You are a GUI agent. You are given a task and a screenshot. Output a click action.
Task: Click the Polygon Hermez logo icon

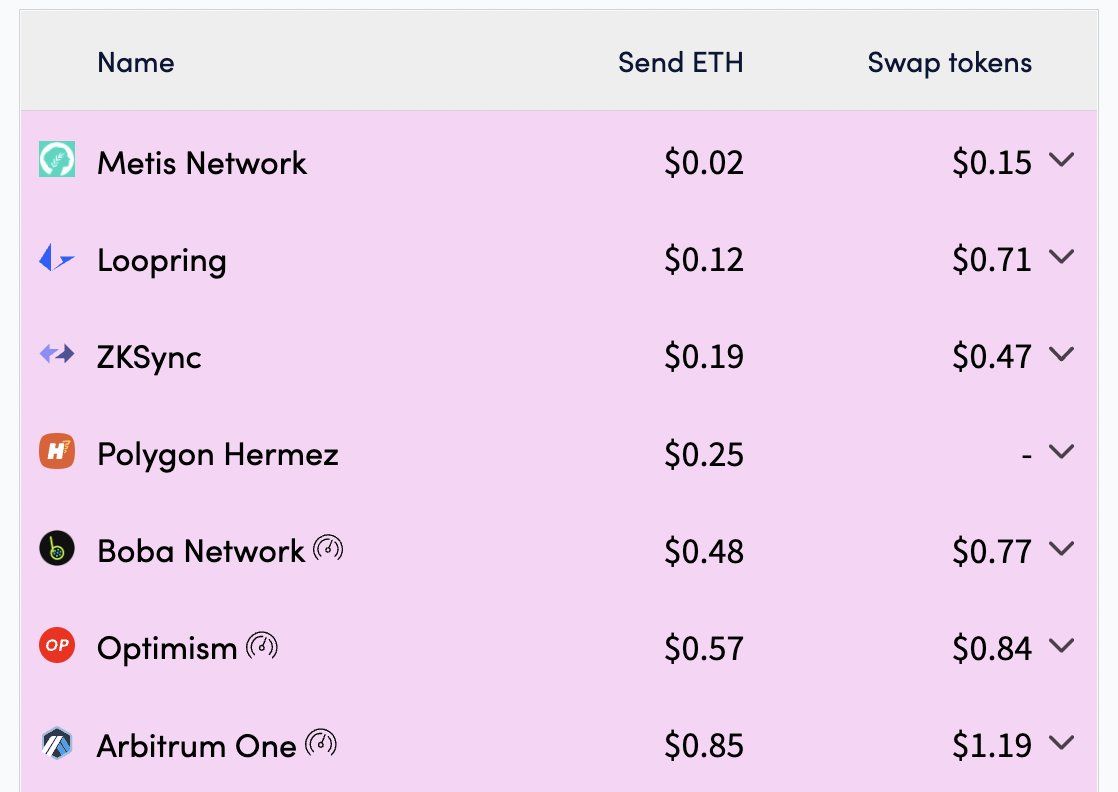(x=57, y=452)
